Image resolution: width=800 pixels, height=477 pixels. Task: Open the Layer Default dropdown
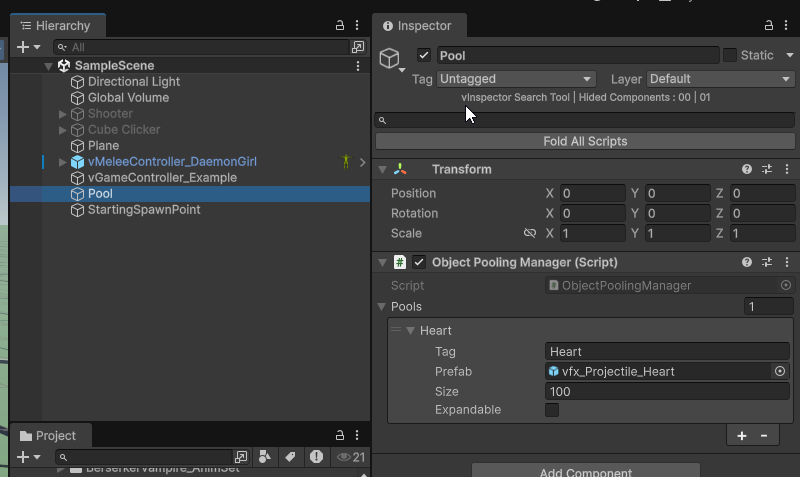click(x=720, y=79)
